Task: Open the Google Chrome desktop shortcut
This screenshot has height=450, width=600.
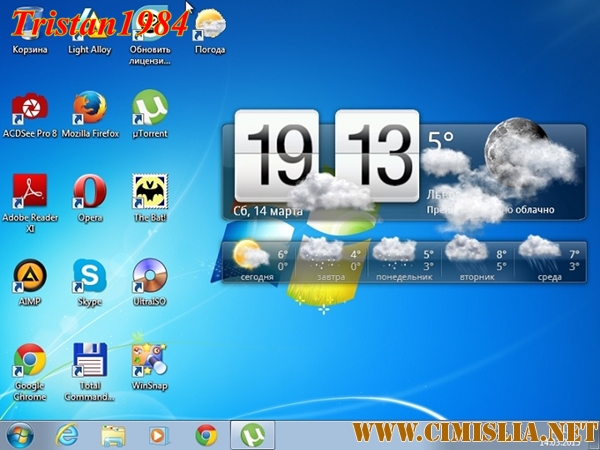Action: (29, 360)
